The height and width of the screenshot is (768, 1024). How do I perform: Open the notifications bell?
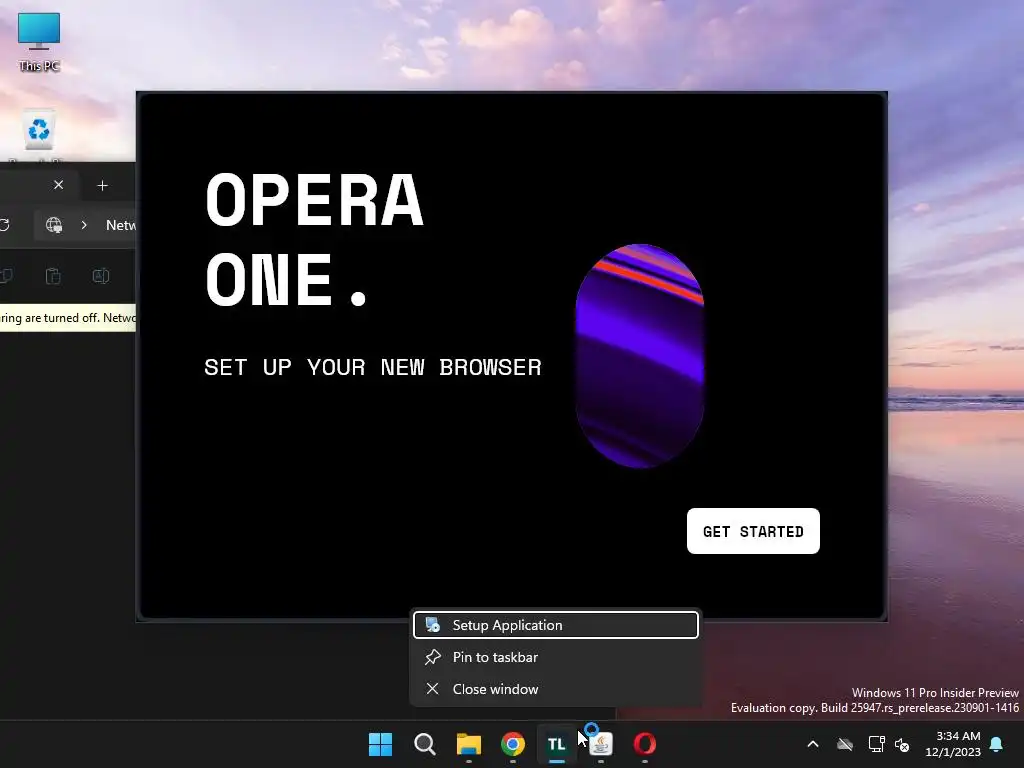997,744
